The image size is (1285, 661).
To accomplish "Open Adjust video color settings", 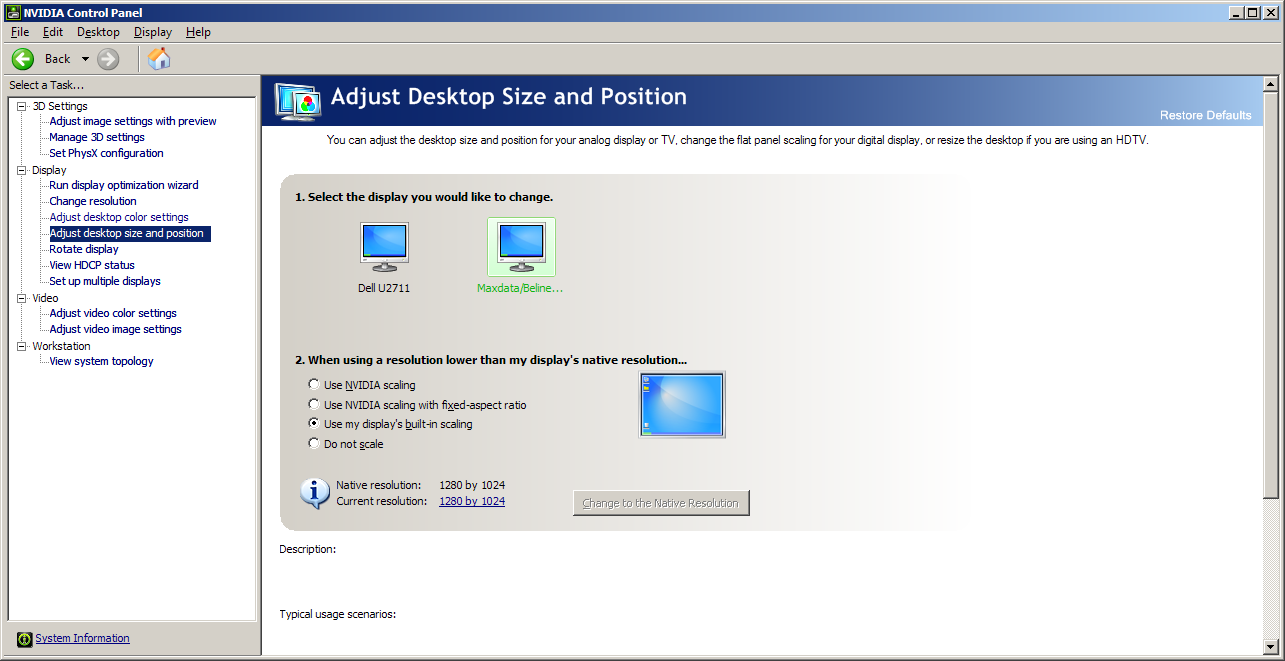I will [x=113, y=313].
